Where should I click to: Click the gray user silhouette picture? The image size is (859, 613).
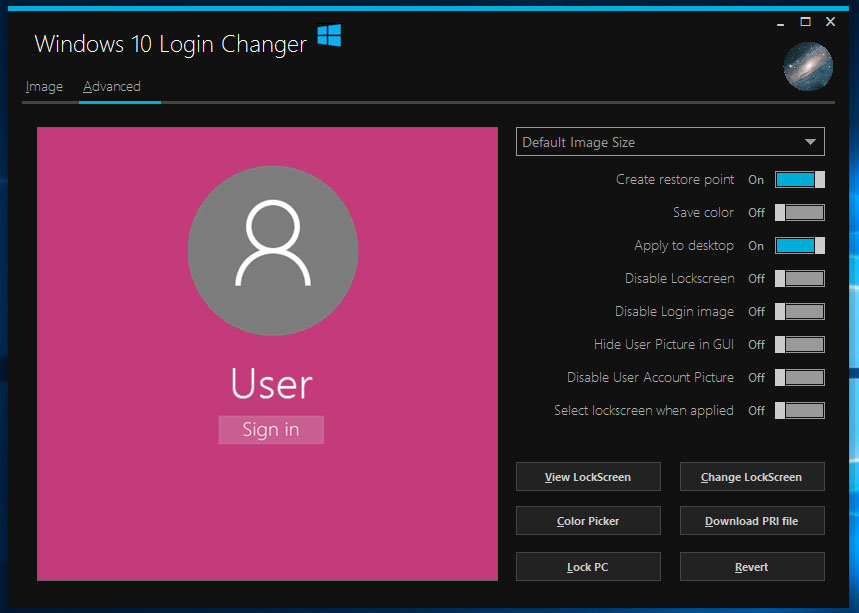pyautogui.click(x=273, y=251)
